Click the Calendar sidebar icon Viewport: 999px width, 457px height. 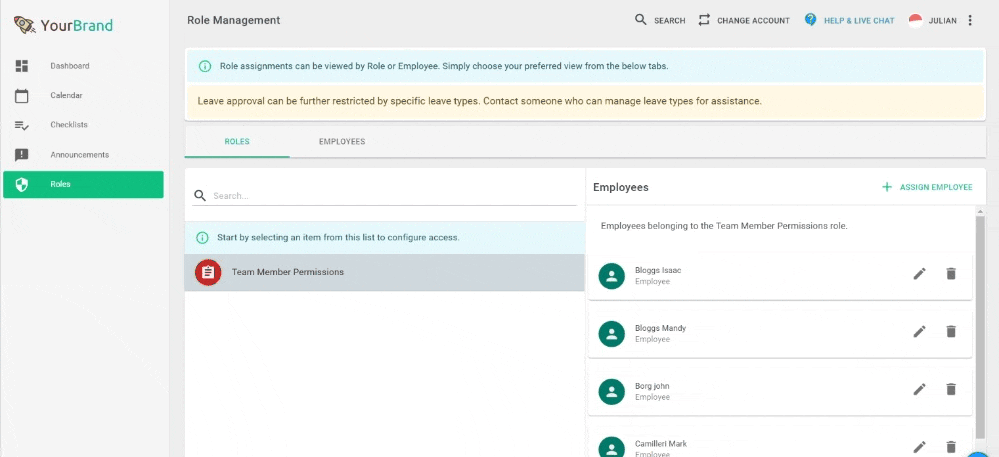[x=22, y=96]
